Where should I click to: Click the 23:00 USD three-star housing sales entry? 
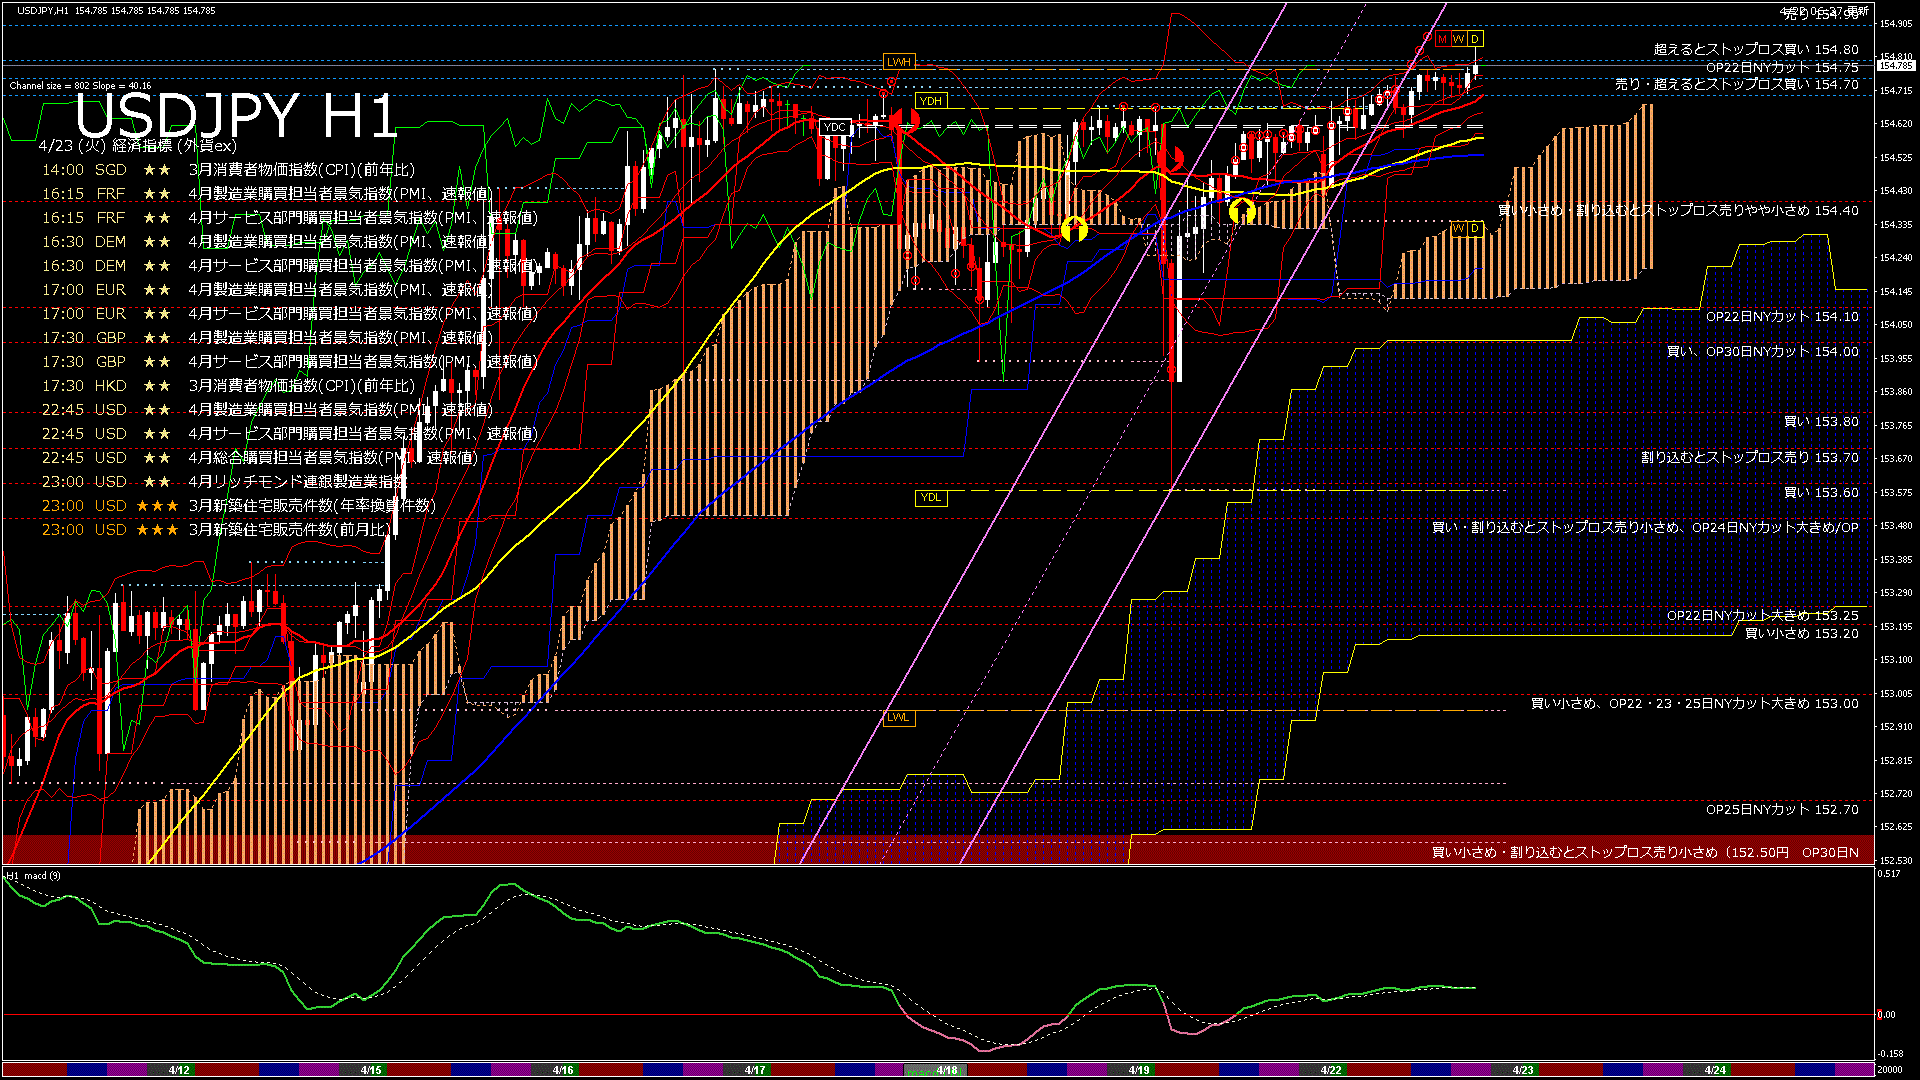[238, 506]
